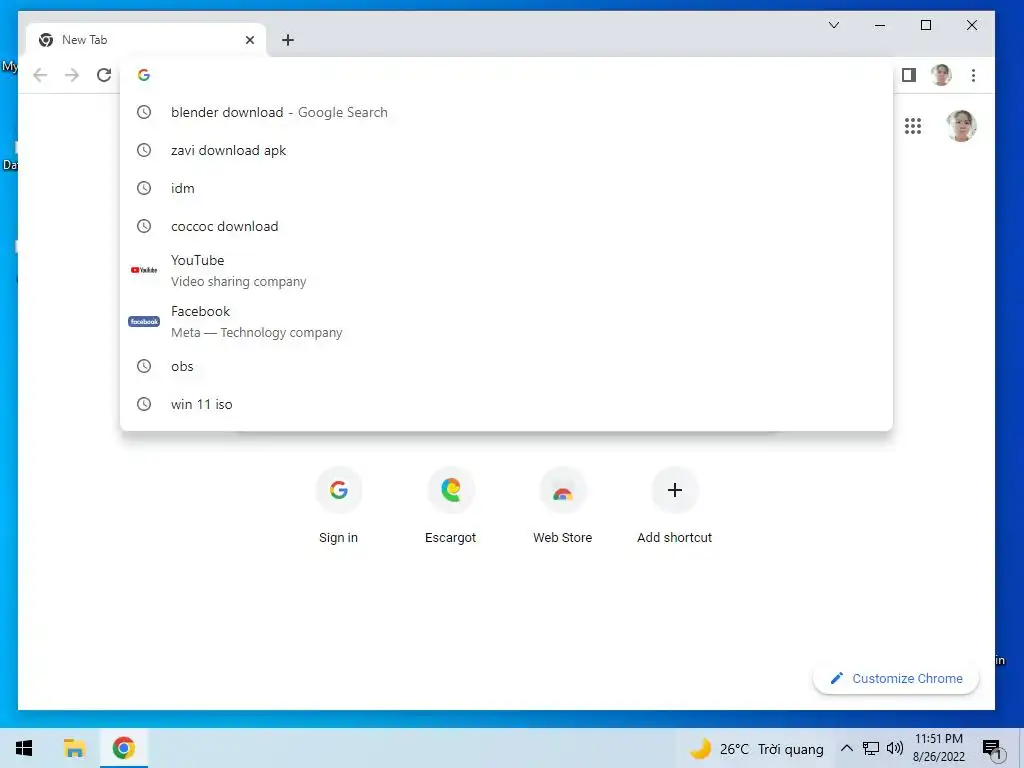Choose the Facebook suggestion
The width and height of the screenshot is (1024, 768).
[x=506, y=321]
